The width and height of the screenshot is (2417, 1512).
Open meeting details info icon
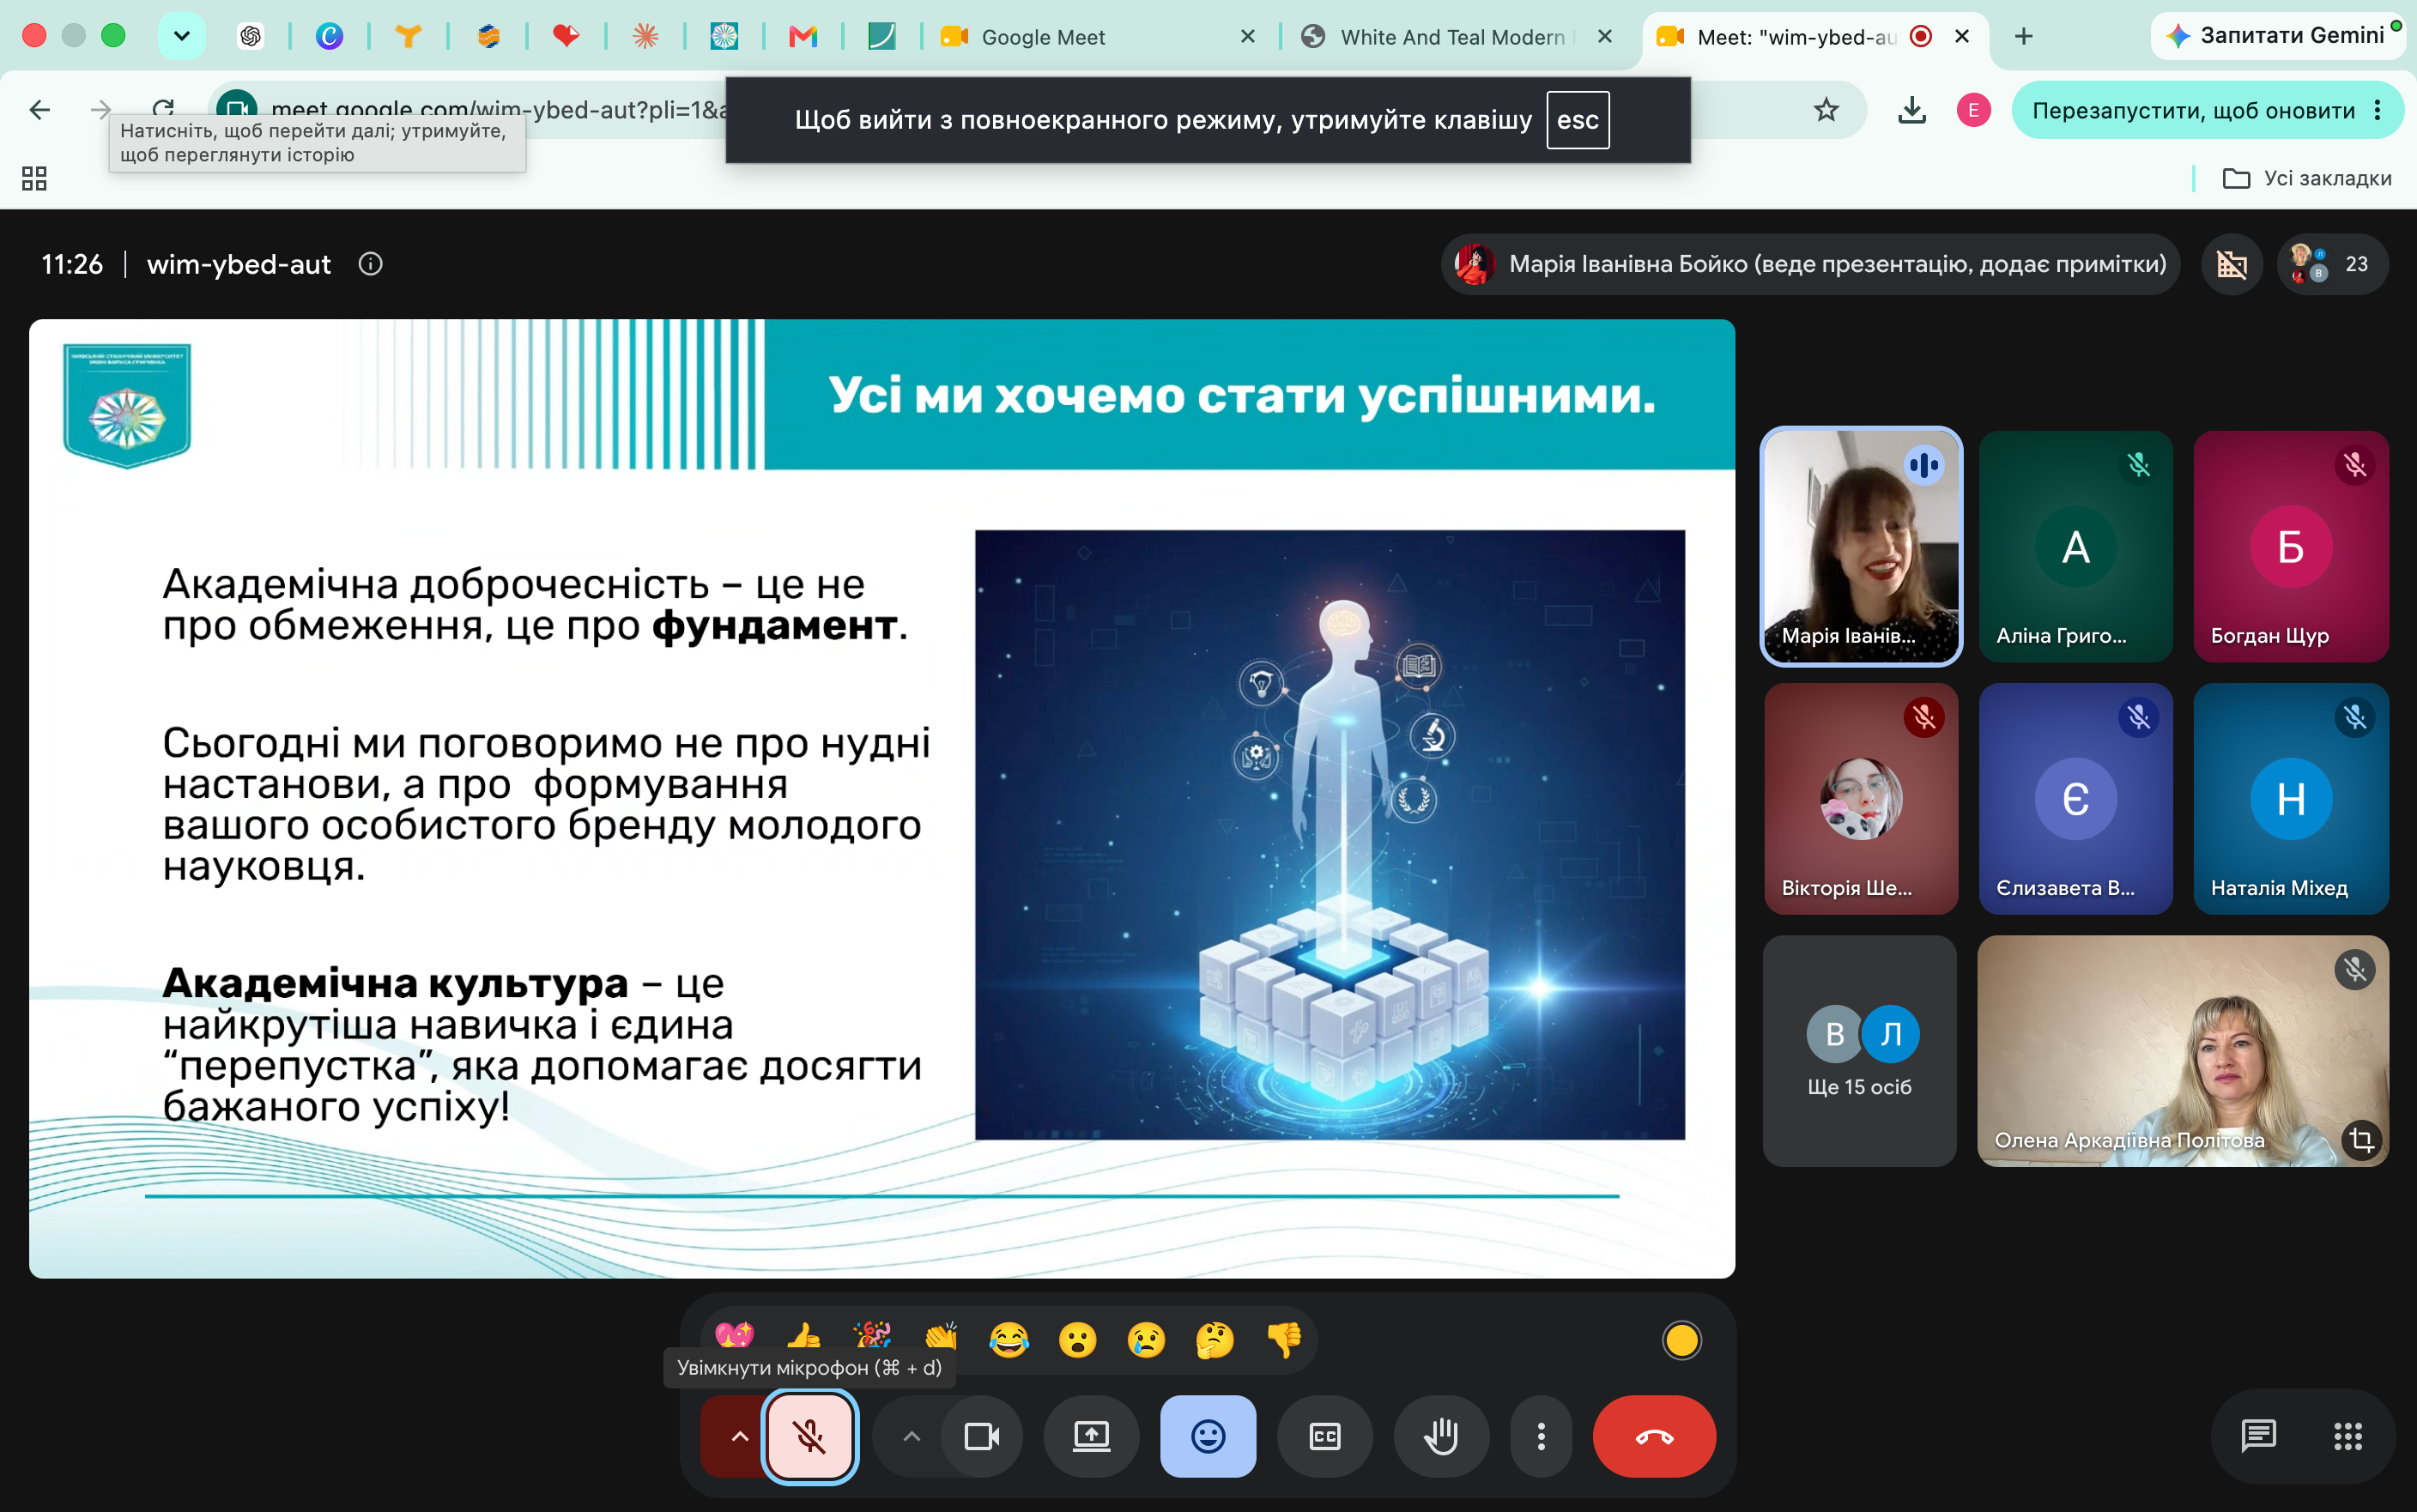[x=371, y=264]
